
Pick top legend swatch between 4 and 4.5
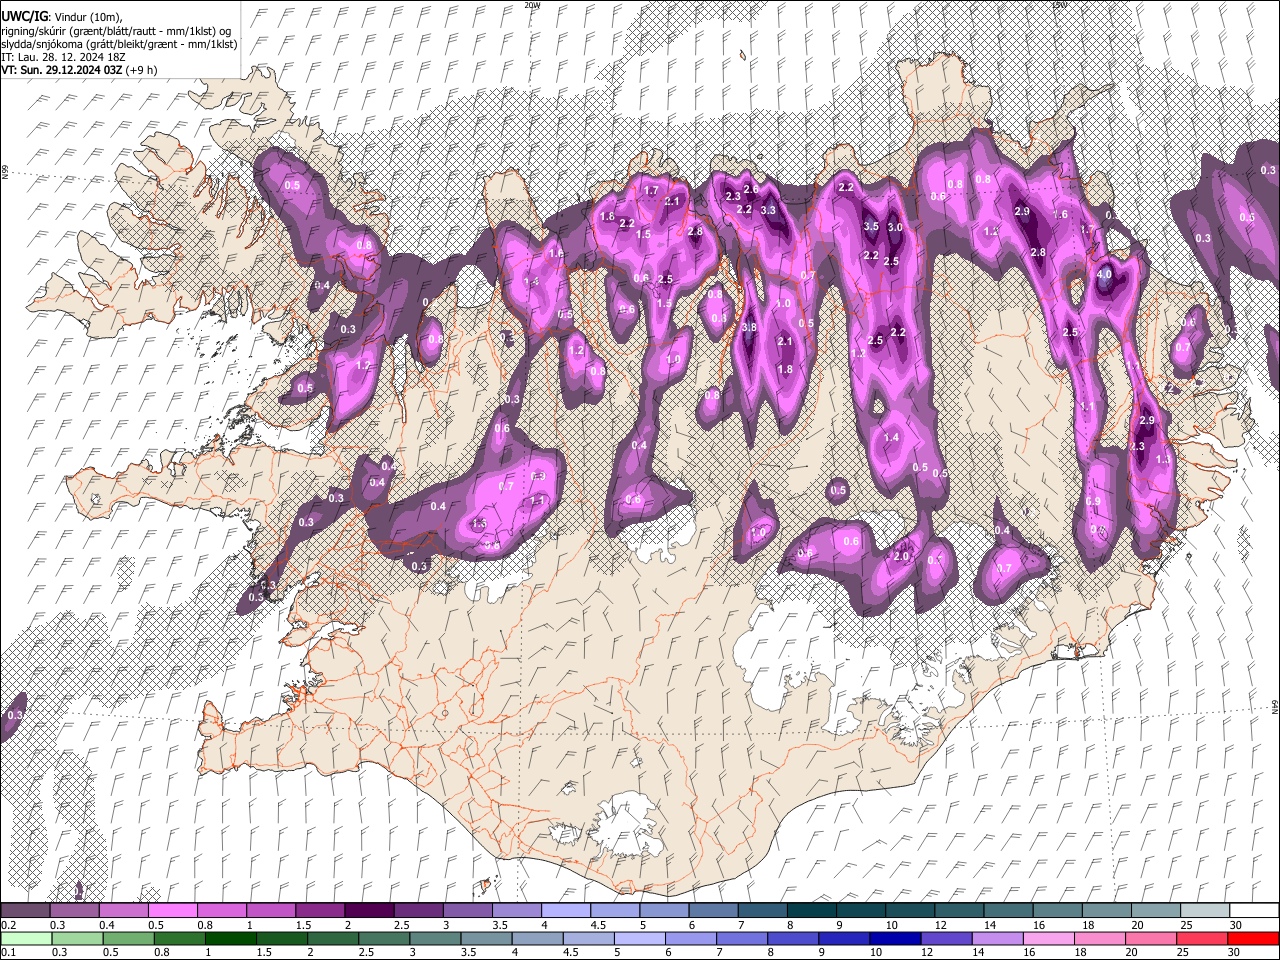tap(565, 911)
